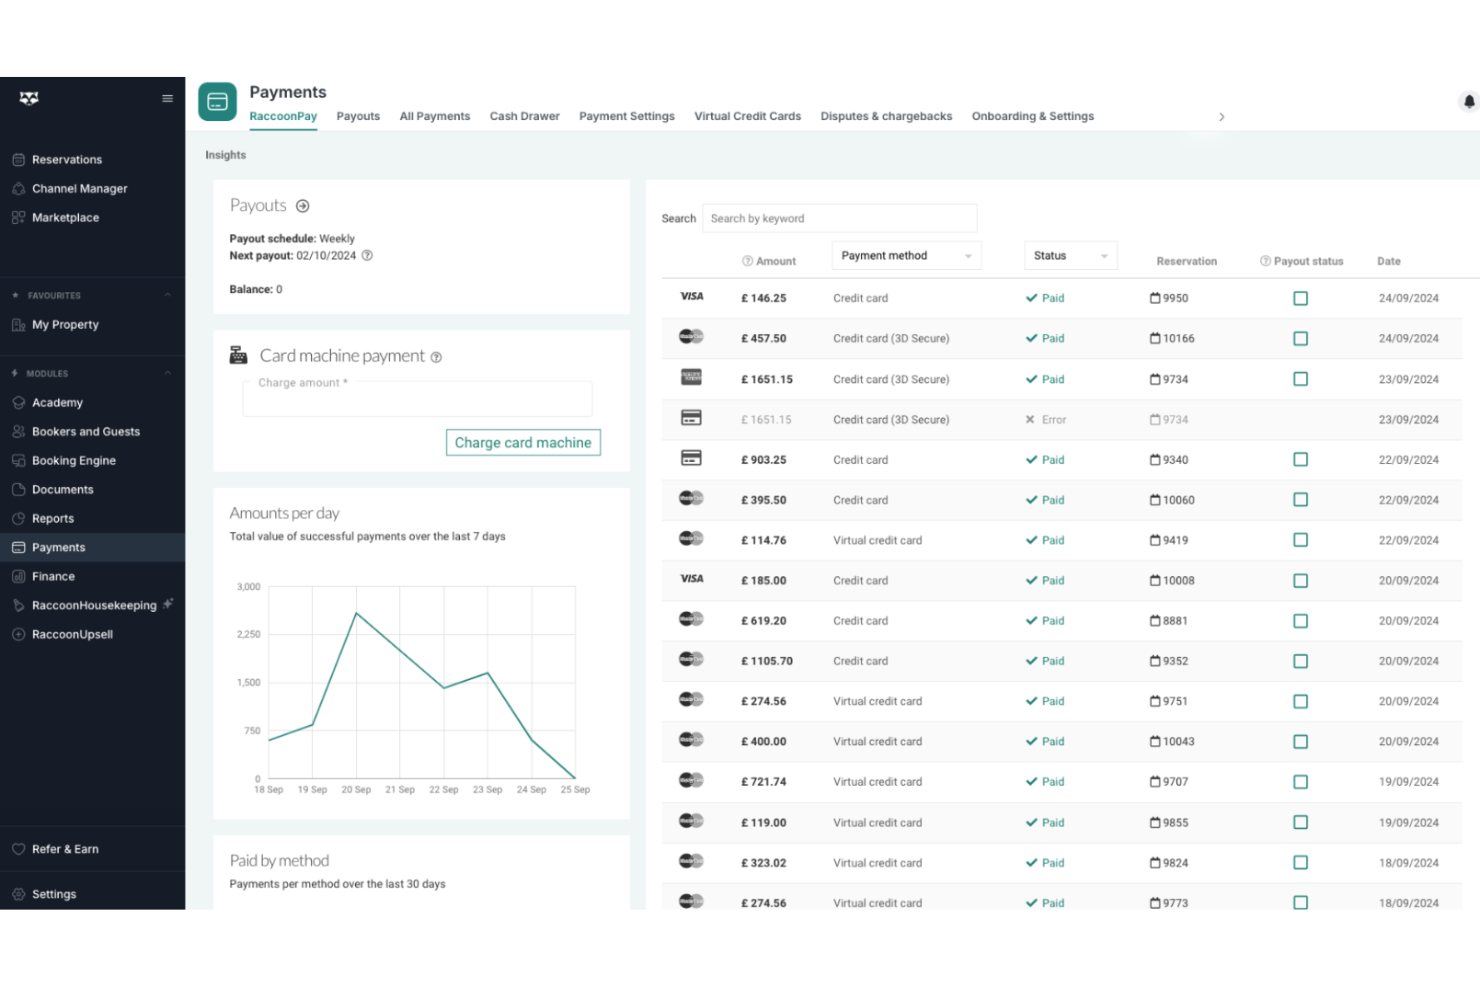Switch to the All Payments tab
Viewport: 1480px width, 987px height.
[x=434, y=116]
